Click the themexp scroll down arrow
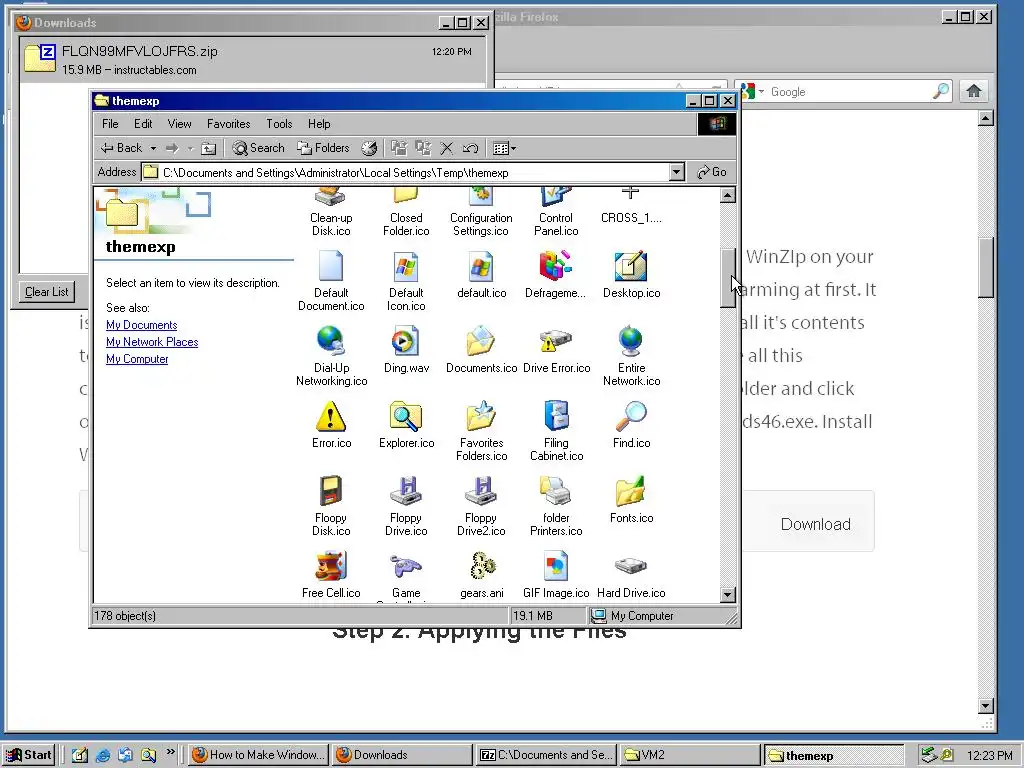 click(728, 594)
